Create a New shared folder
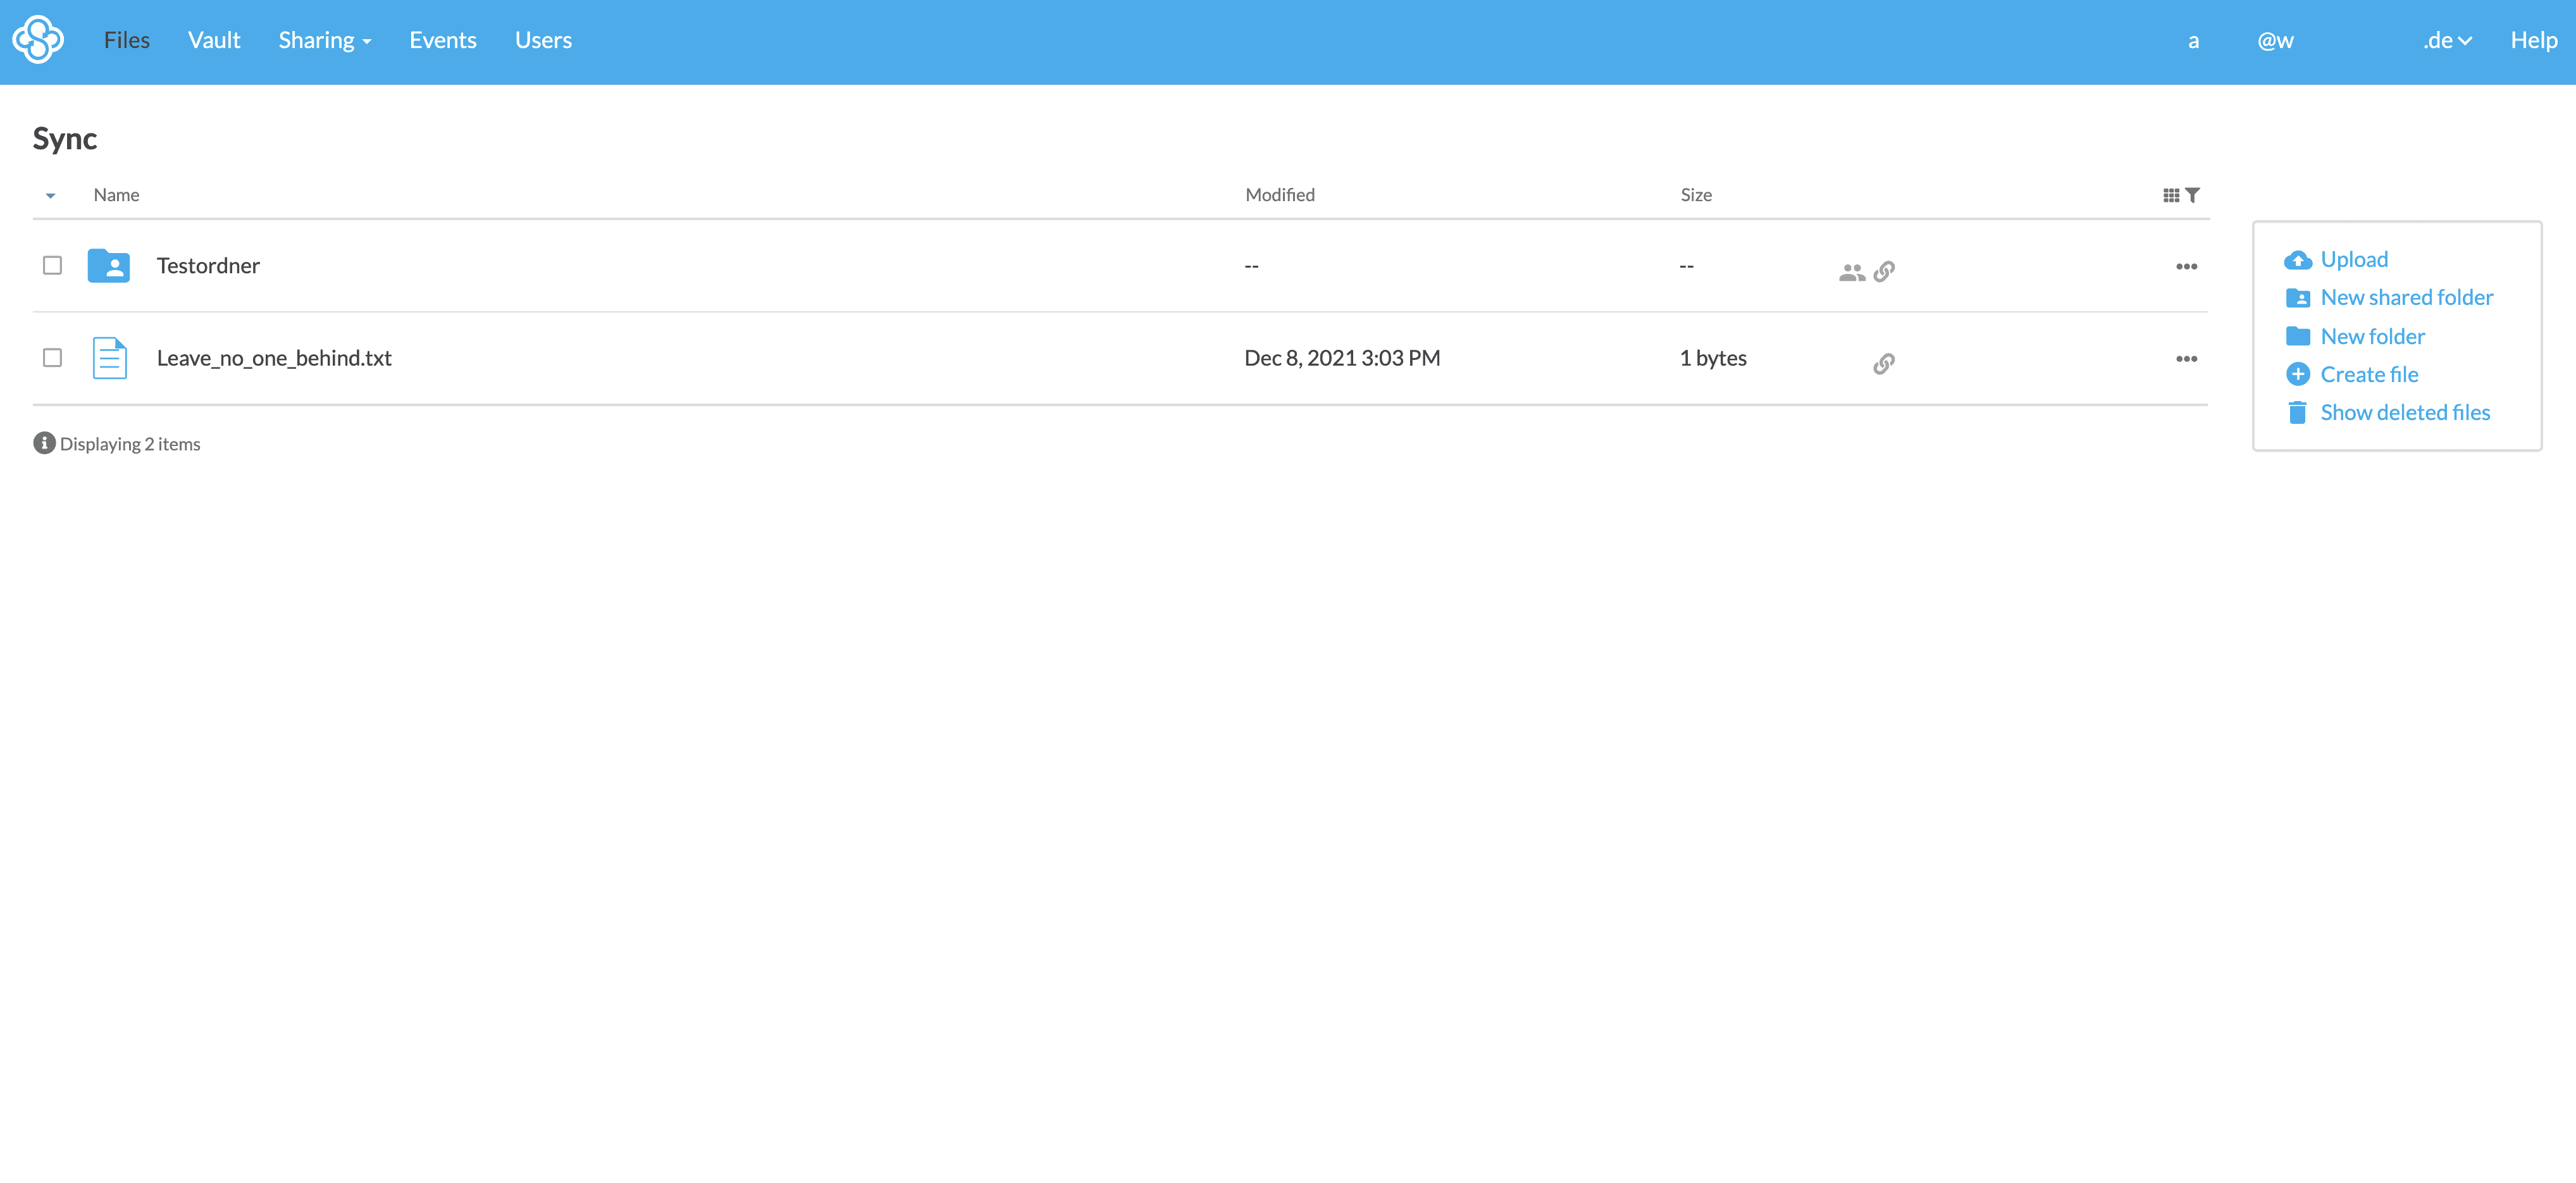This screenshot has width=2576, height=1183. click(x=2406, y=298)
